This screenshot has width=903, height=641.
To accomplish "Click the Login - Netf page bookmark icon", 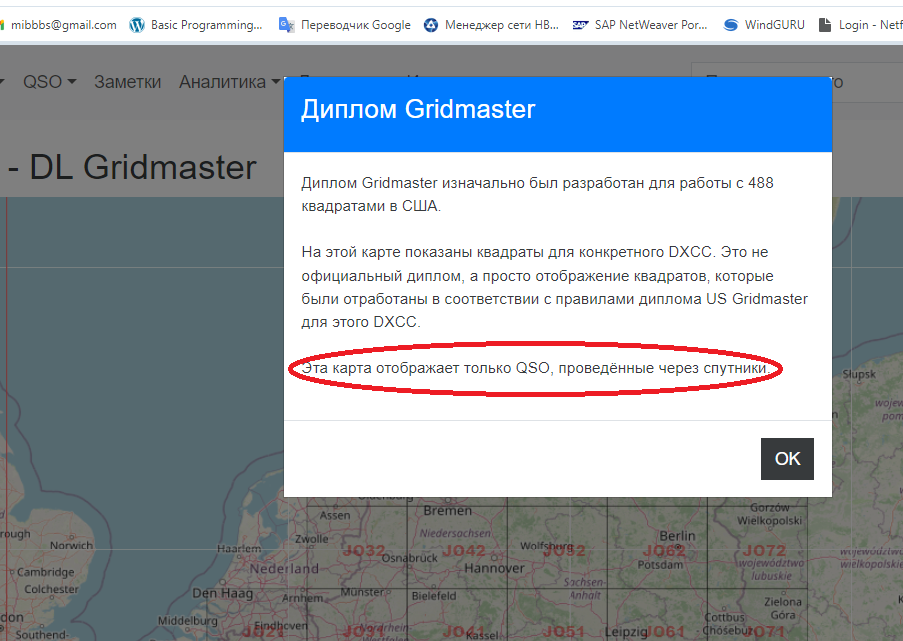I will pos(825,25).
